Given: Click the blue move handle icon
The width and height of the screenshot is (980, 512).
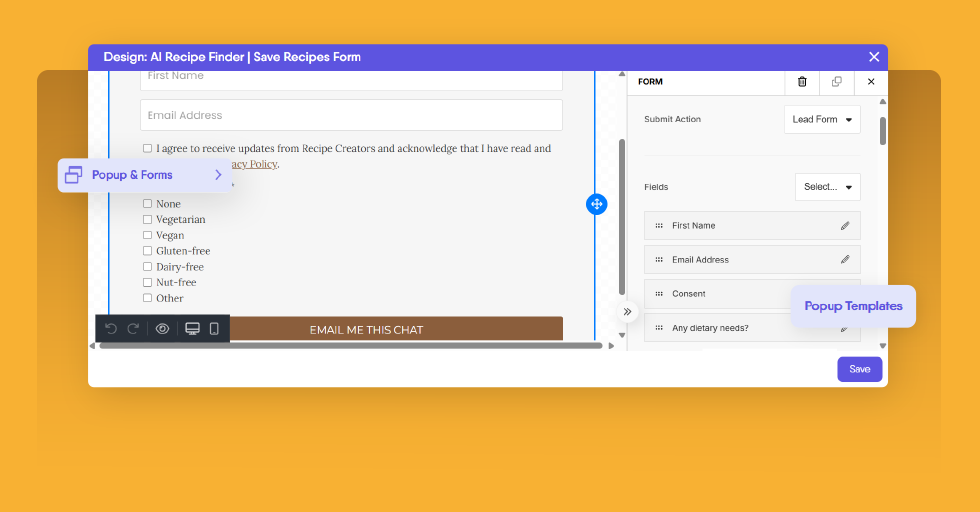Looking at the screenshot, I should 596,204.
